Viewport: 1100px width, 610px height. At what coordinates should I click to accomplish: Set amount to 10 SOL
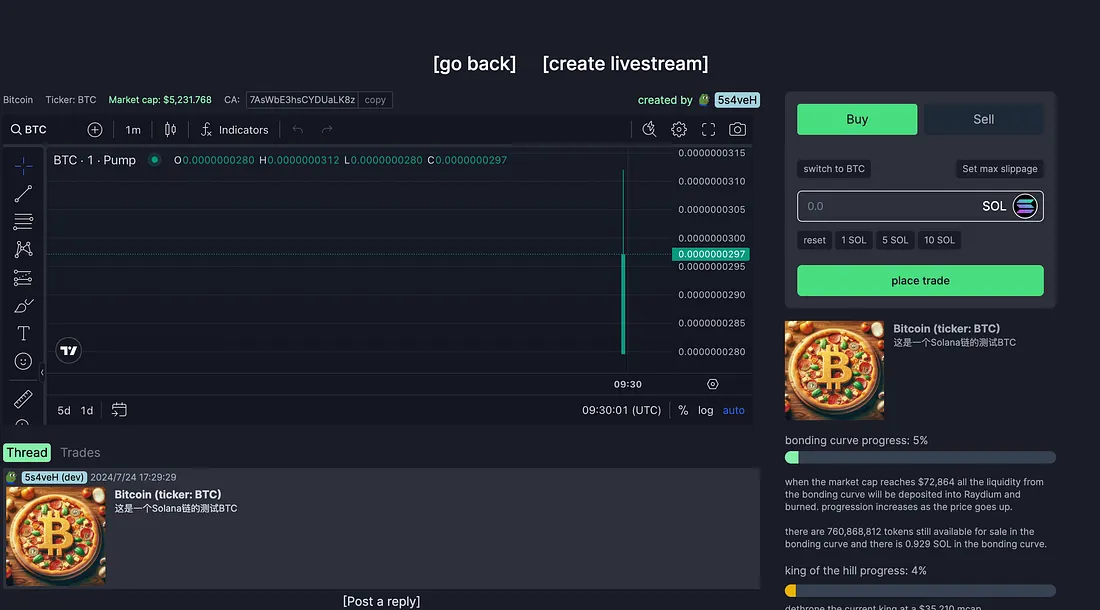(x=939, y=240)
